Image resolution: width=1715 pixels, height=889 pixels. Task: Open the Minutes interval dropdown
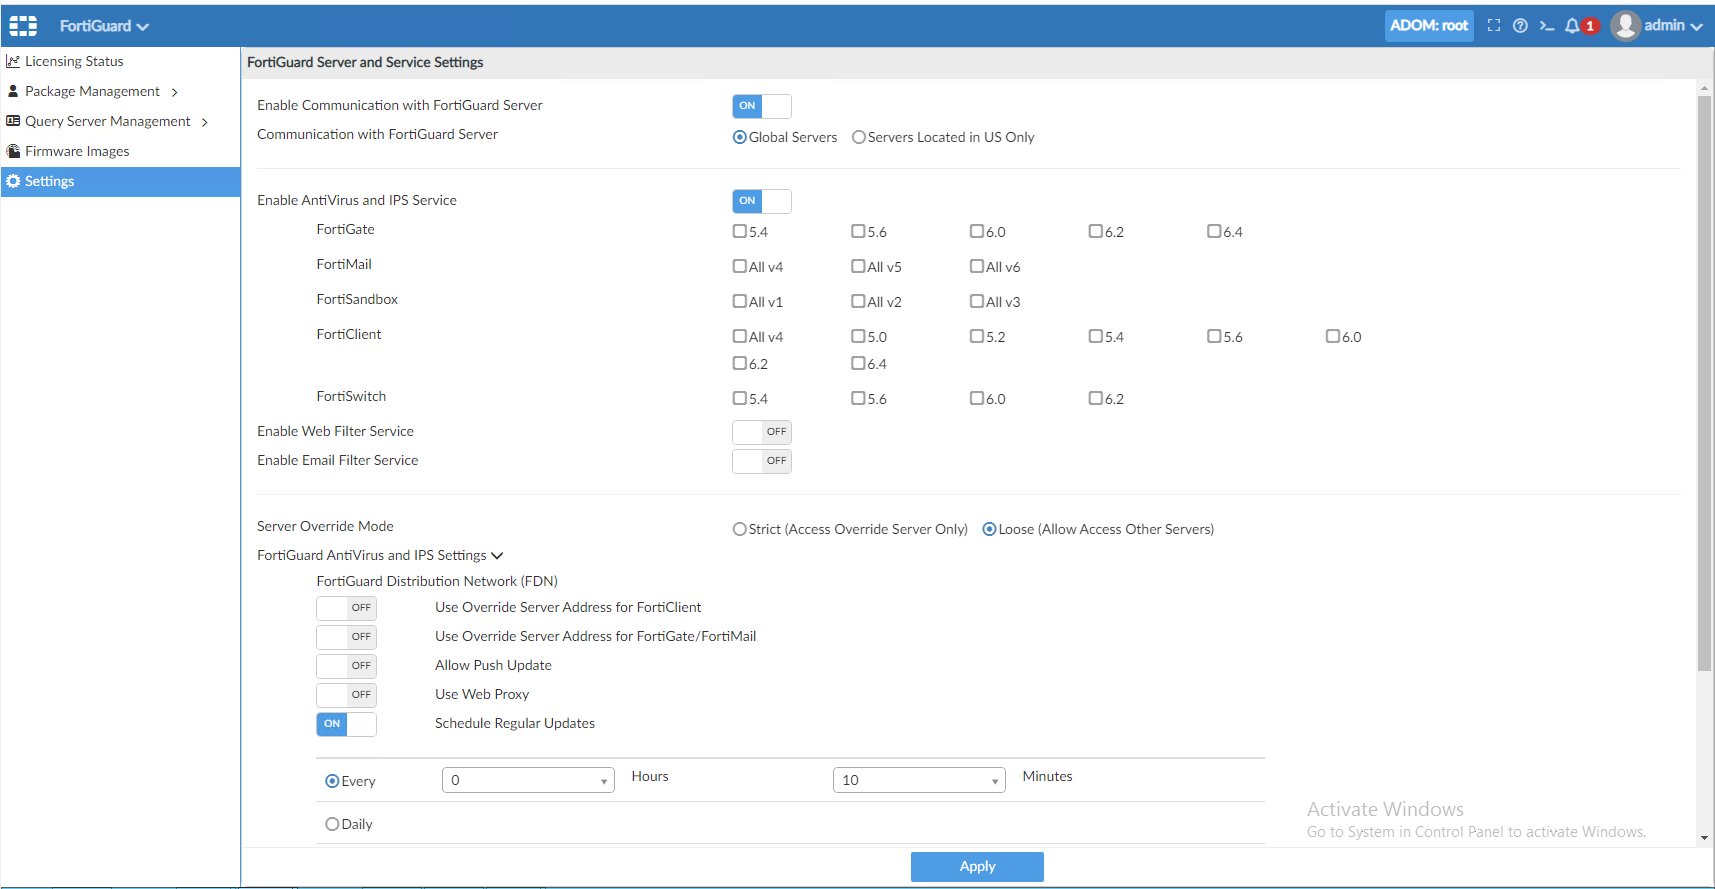click(x=919, y=780)
